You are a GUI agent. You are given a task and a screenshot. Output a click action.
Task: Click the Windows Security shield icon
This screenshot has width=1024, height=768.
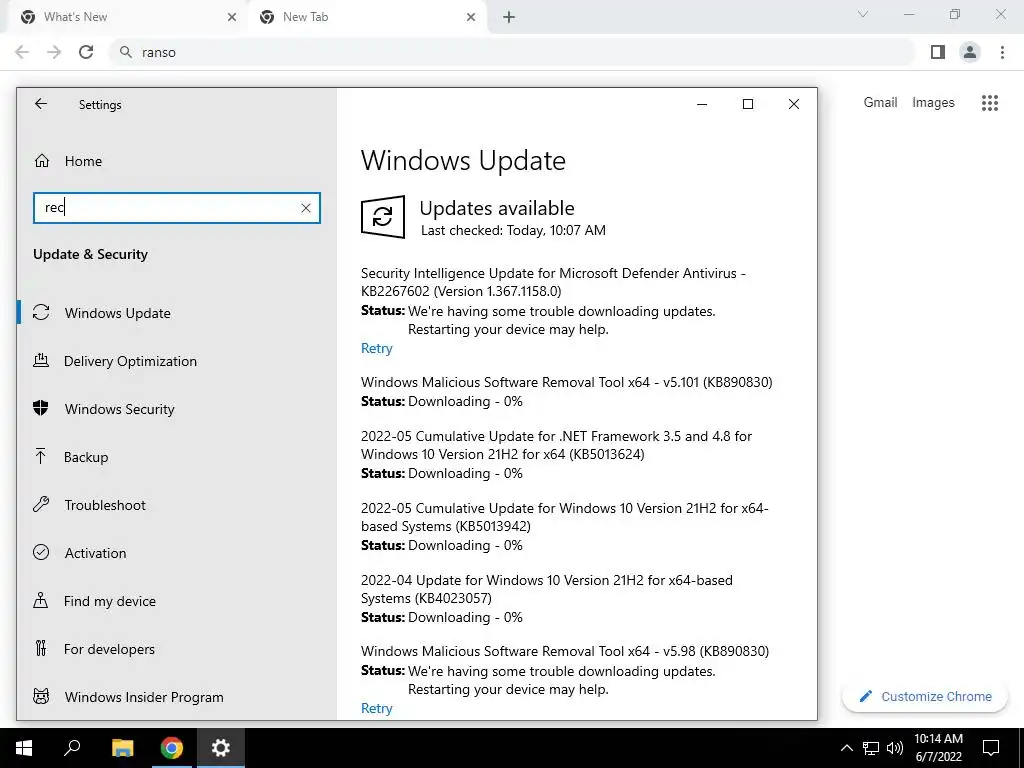(x=41, y=408)
